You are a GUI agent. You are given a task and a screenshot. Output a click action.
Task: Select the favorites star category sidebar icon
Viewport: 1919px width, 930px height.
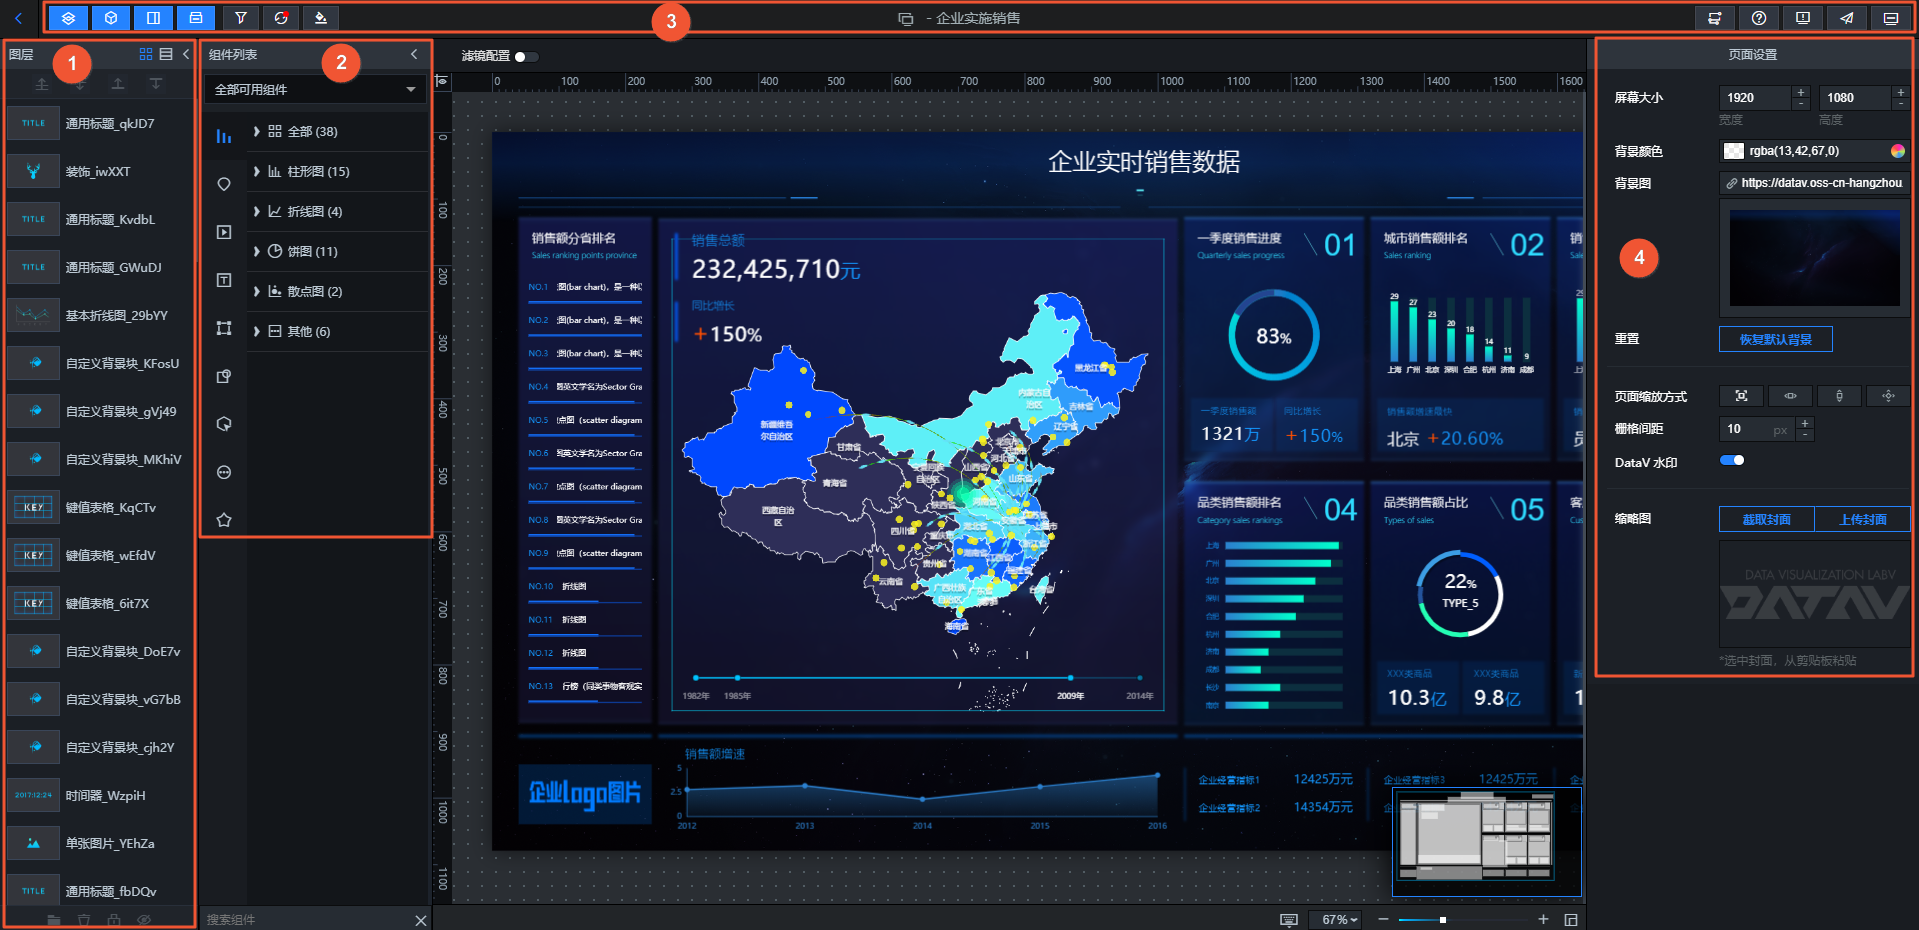[224, 520]
